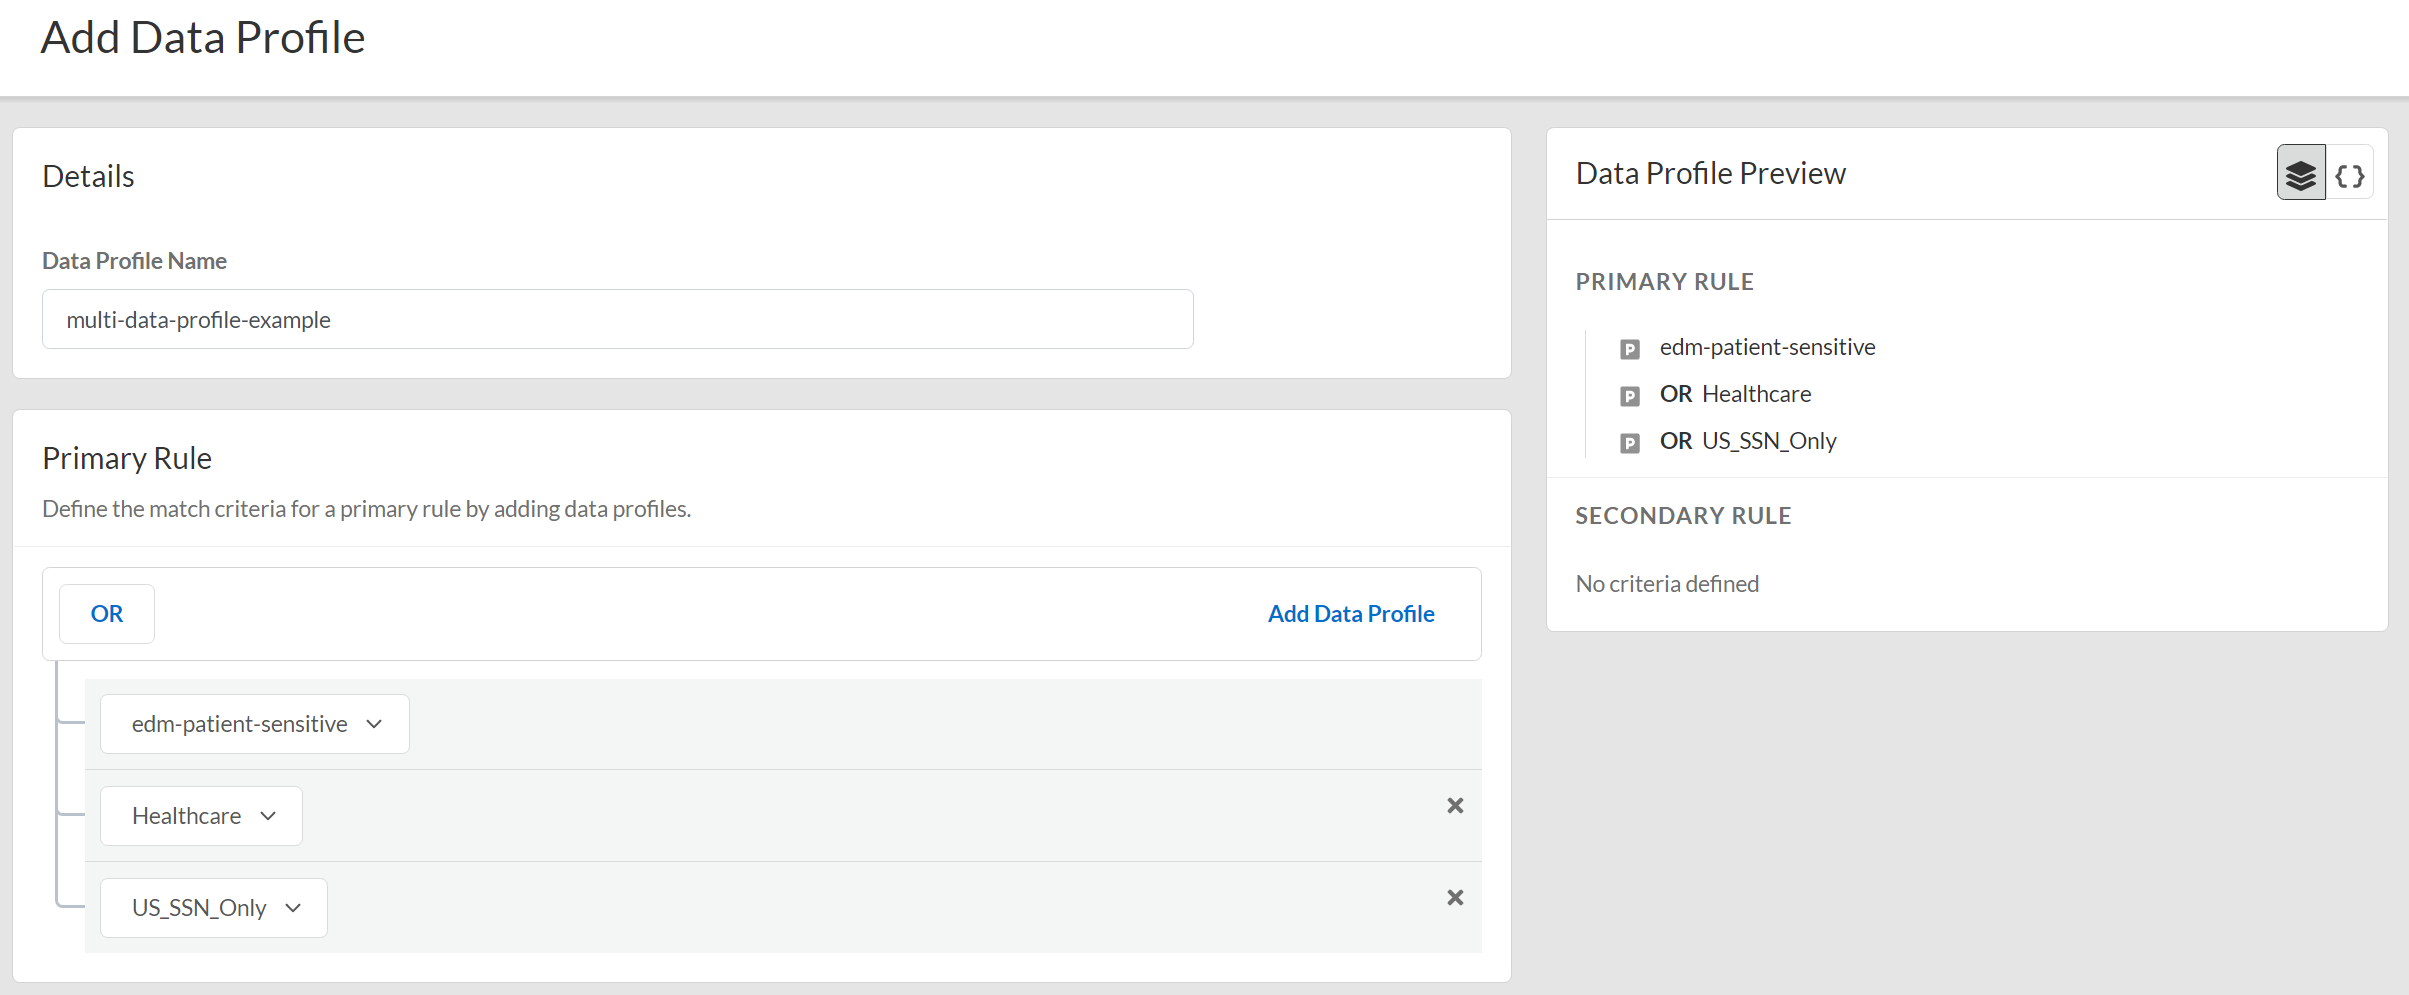Select OR US_SSN_Only entry in preview
The height and width of the screenshot is (995, 2409).
1748,441
